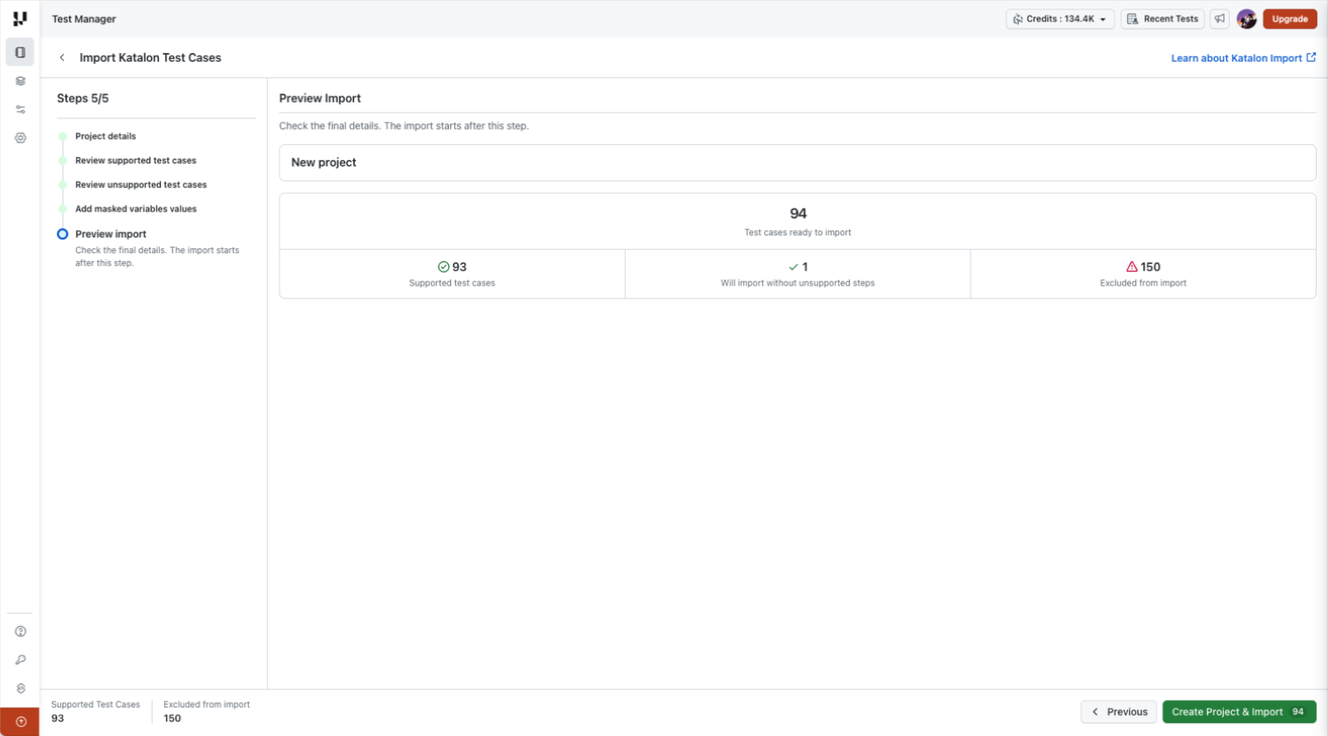Click the Testsigma logo in the sidebar
1328x736 pixels.
[20, 18]
